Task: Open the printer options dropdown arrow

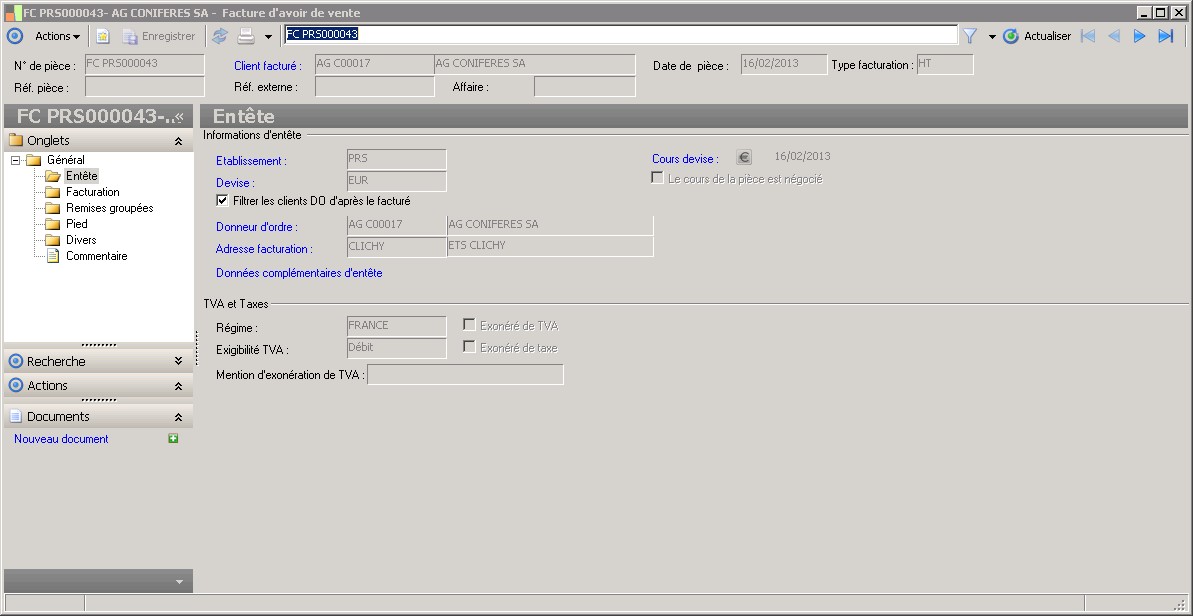Action: click(x=268, y=37)
